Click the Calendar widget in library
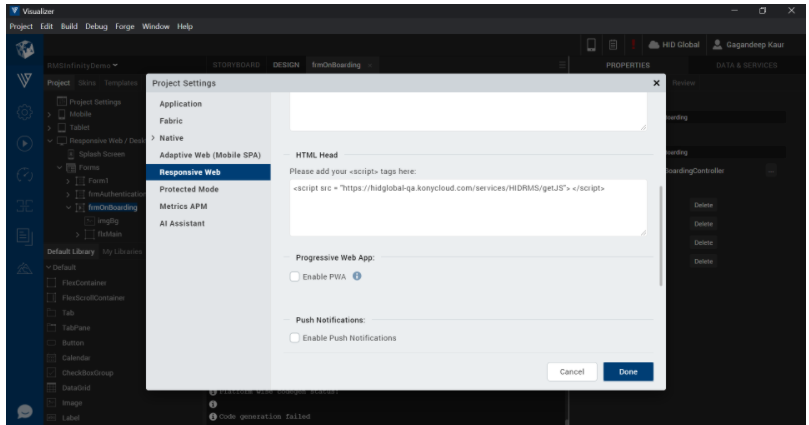The width and height of the screenshot is (809, 425). coord(69,357)
